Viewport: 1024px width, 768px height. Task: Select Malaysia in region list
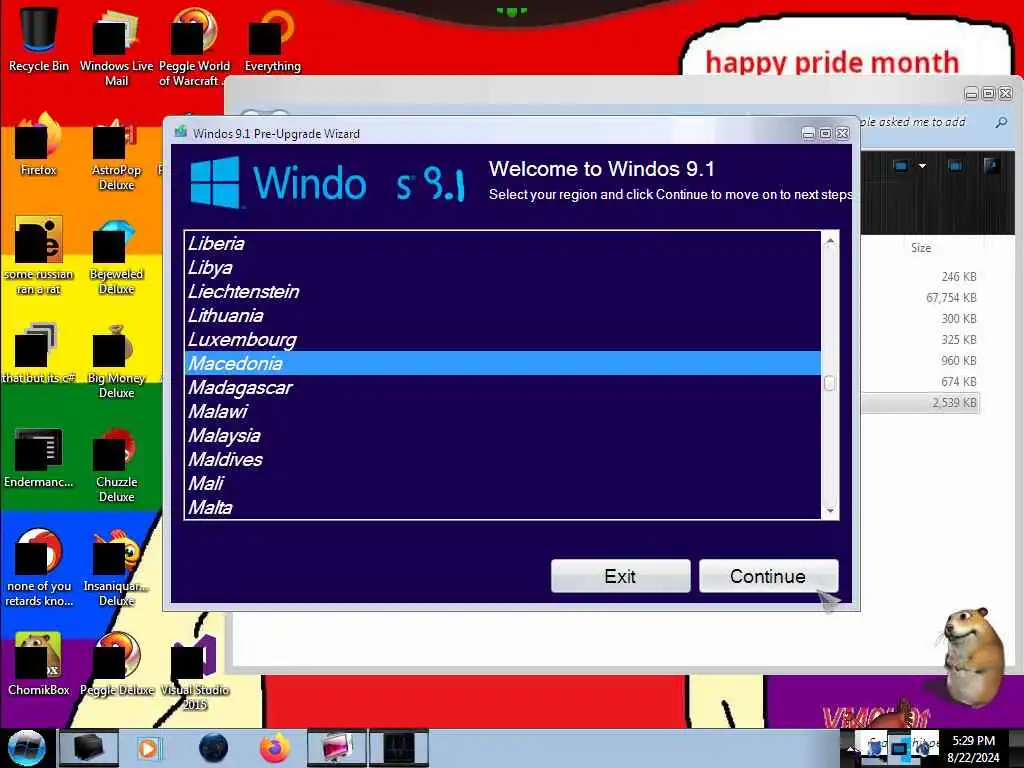[502, 435]
